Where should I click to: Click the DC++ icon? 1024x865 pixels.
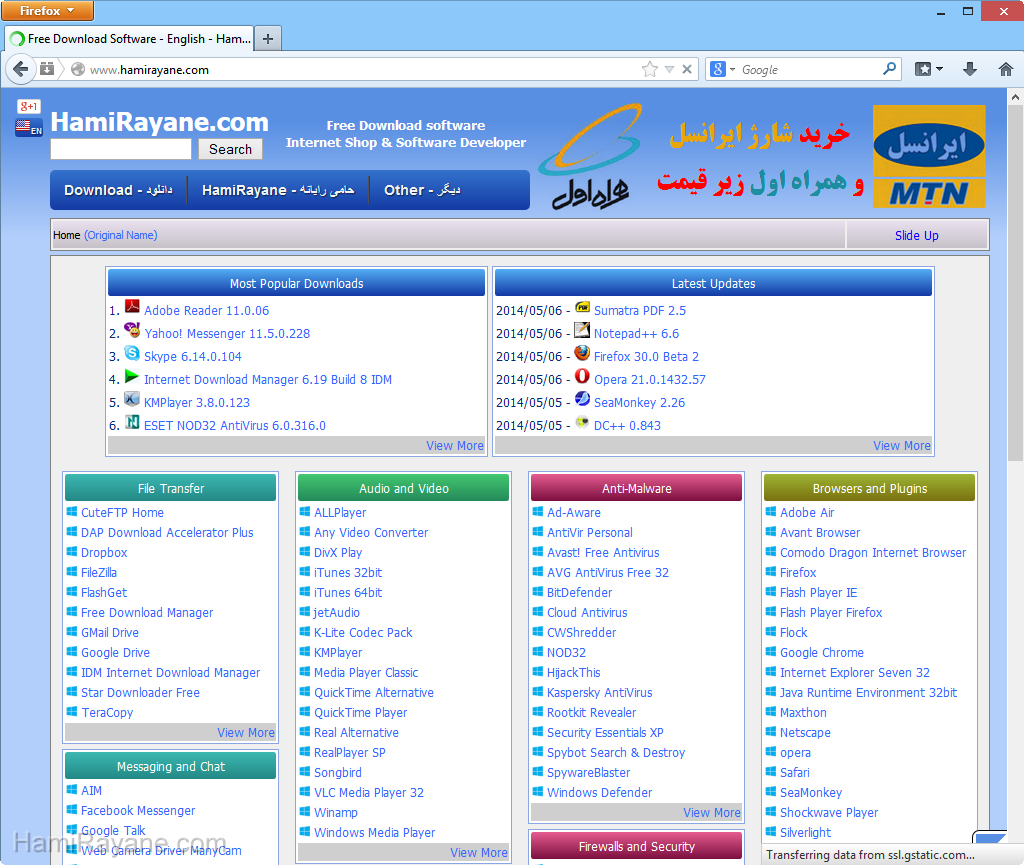583,422
